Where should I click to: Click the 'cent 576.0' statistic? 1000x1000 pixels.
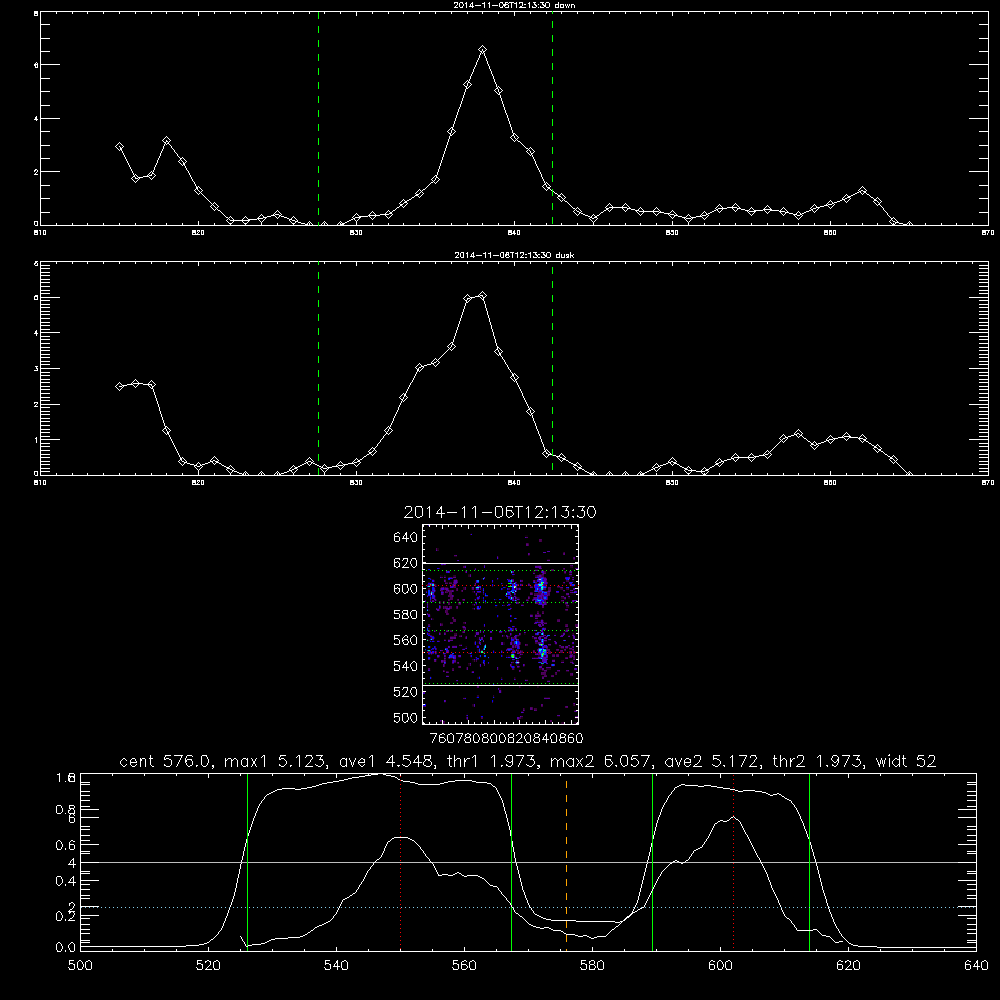tap(165, 761)
